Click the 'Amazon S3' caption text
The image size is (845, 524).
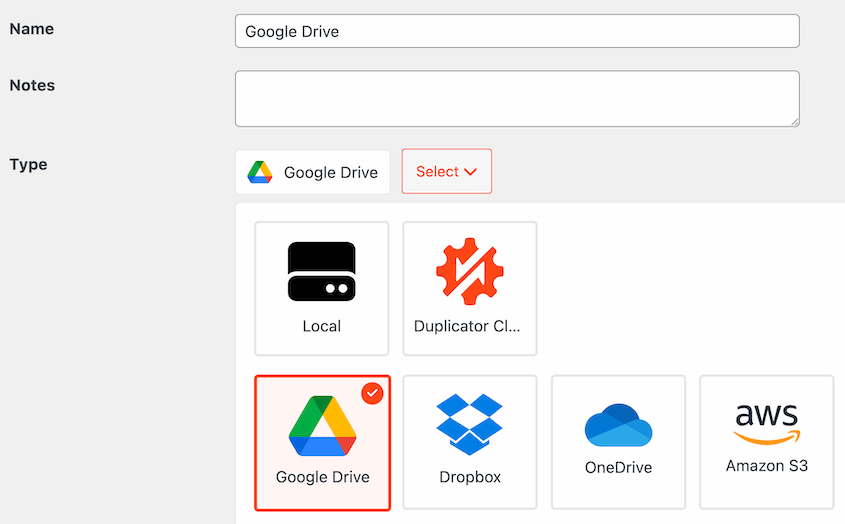[767, 466]
